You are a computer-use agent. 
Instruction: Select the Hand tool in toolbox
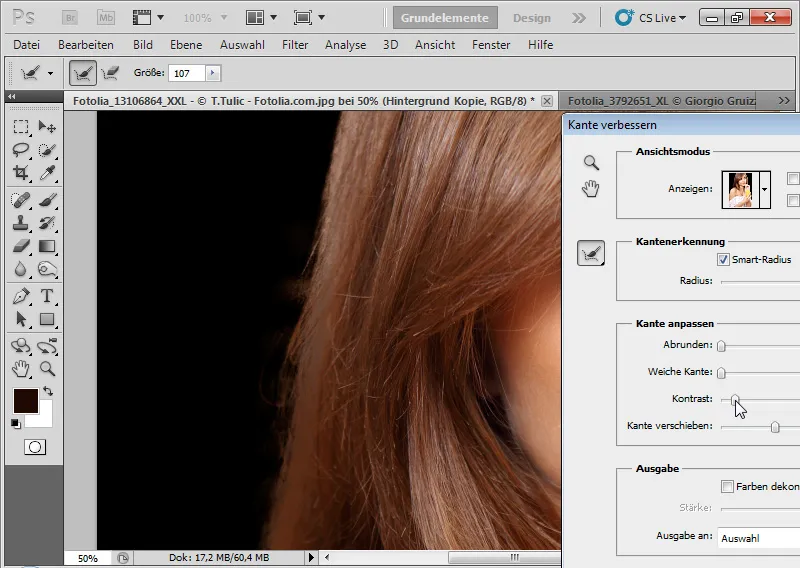[x=21, y=368]
